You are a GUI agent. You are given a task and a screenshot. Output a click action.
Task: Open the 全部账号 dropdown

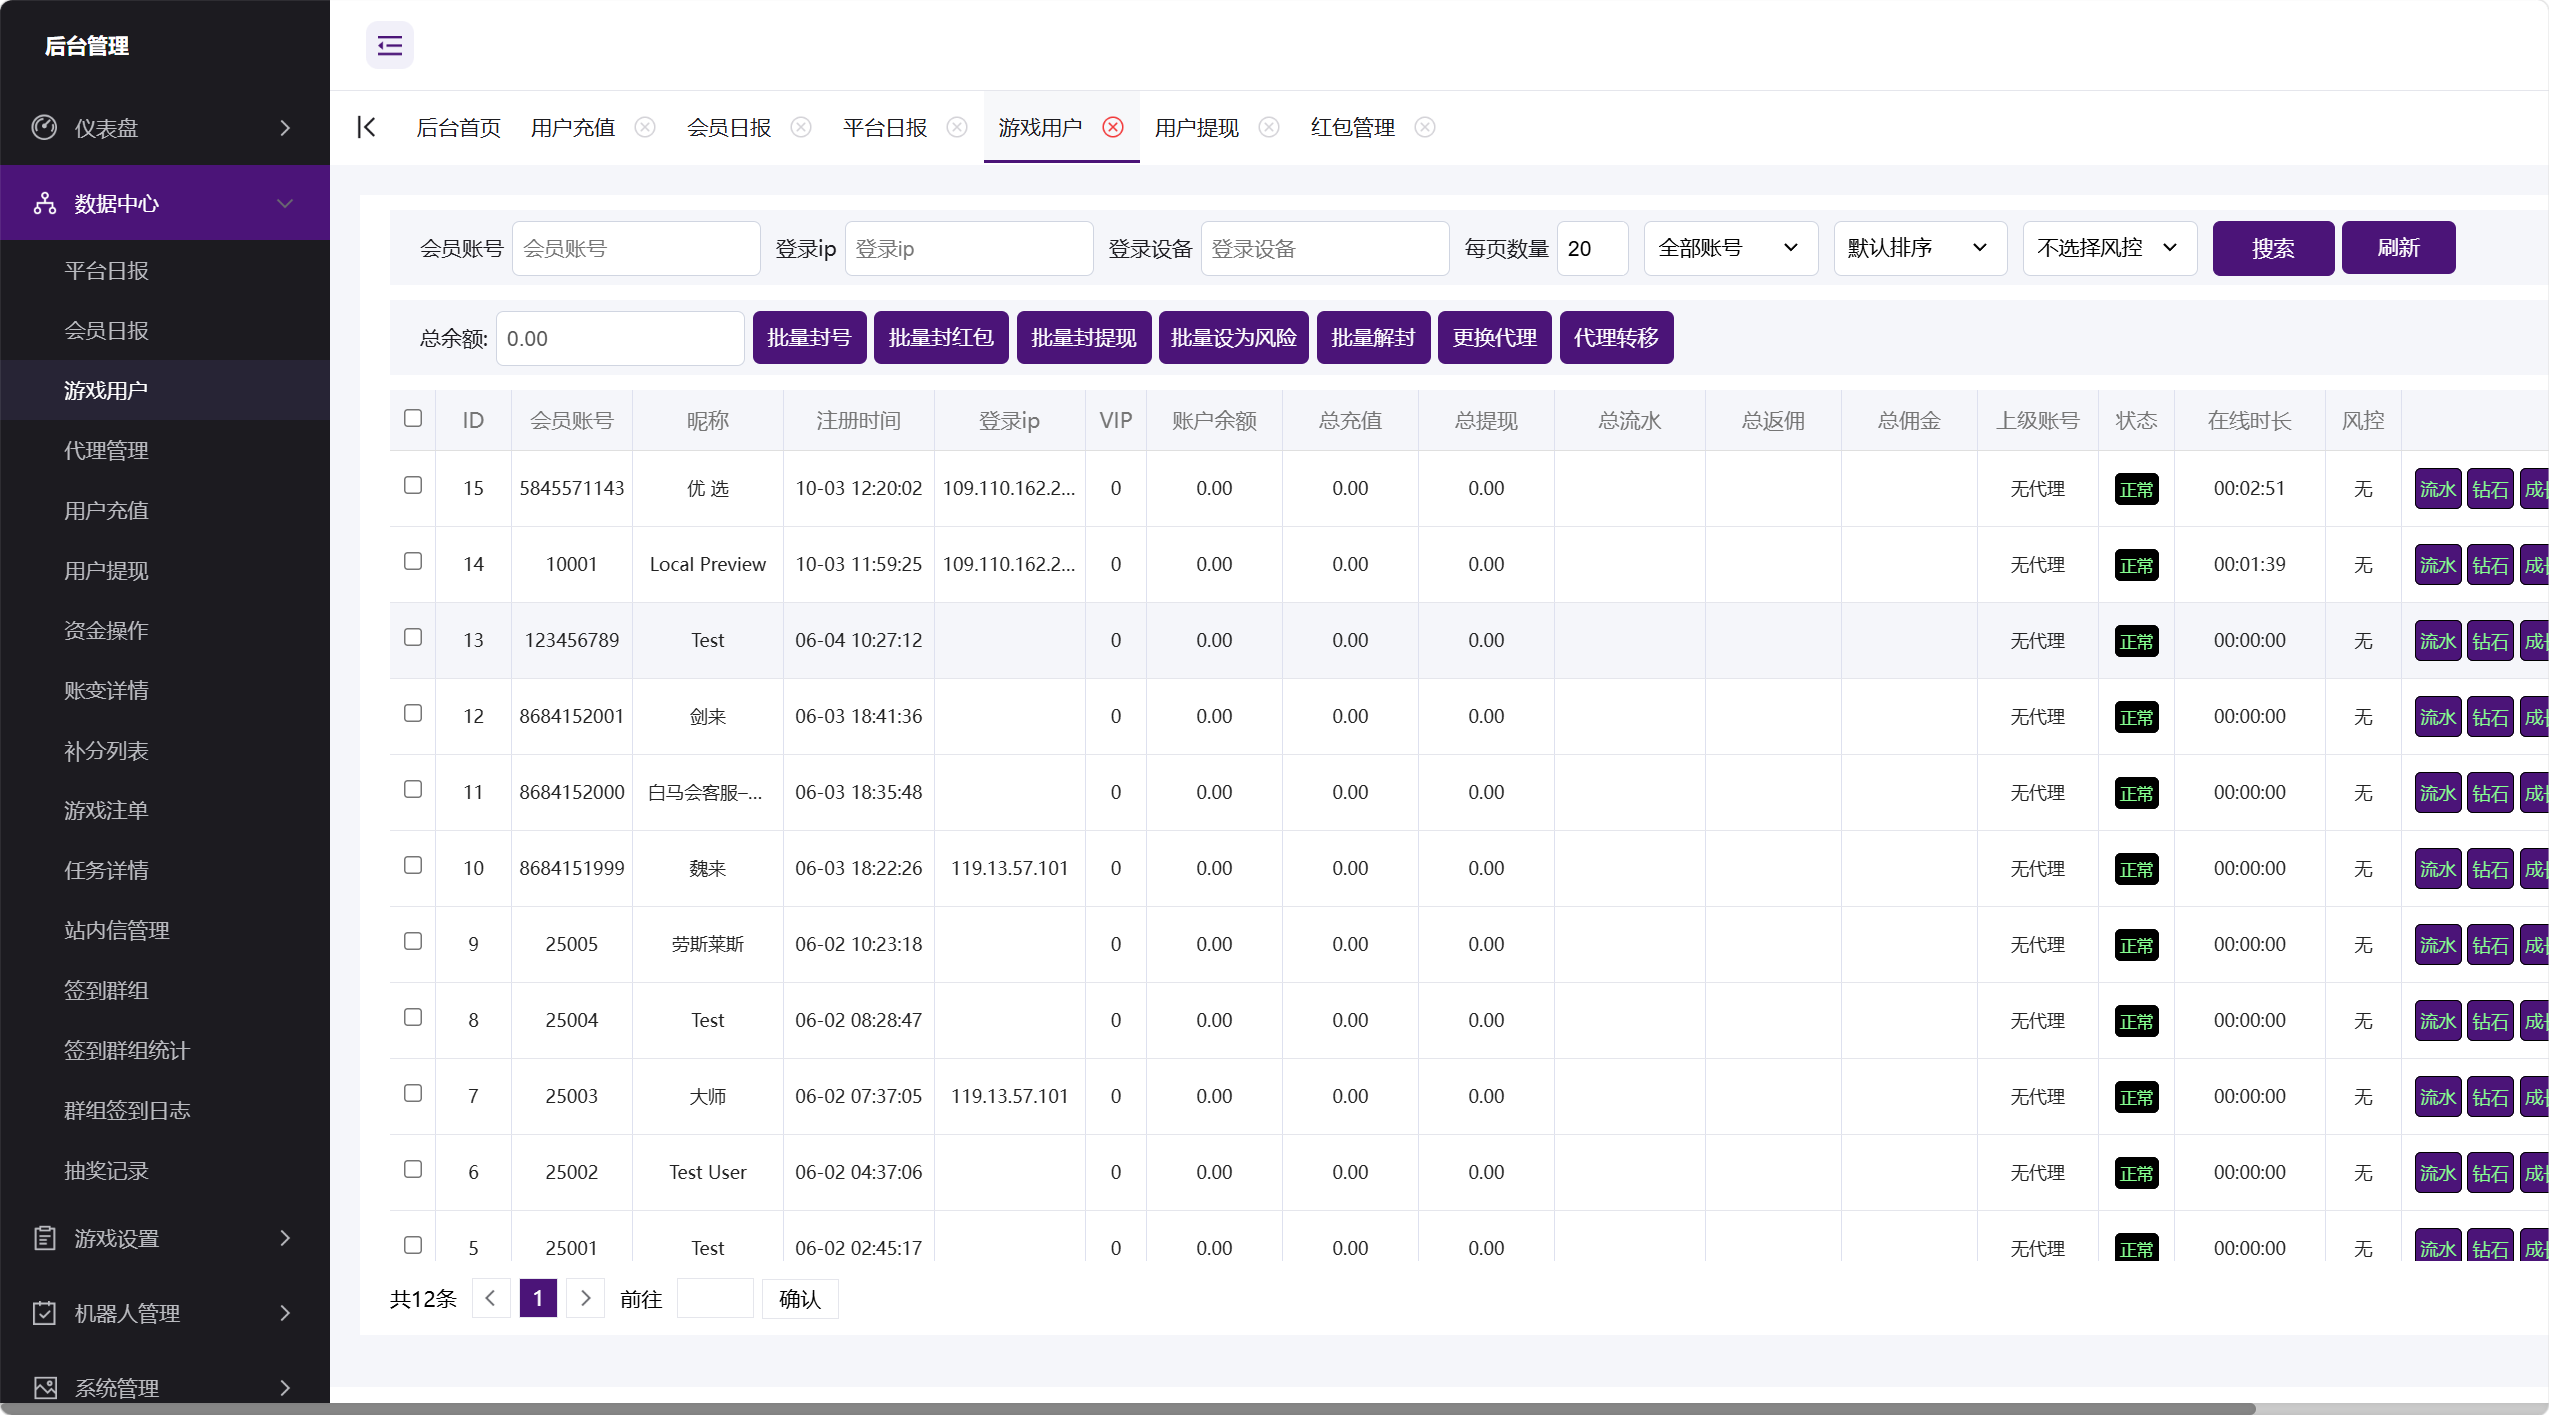(x=1730, y=248)
